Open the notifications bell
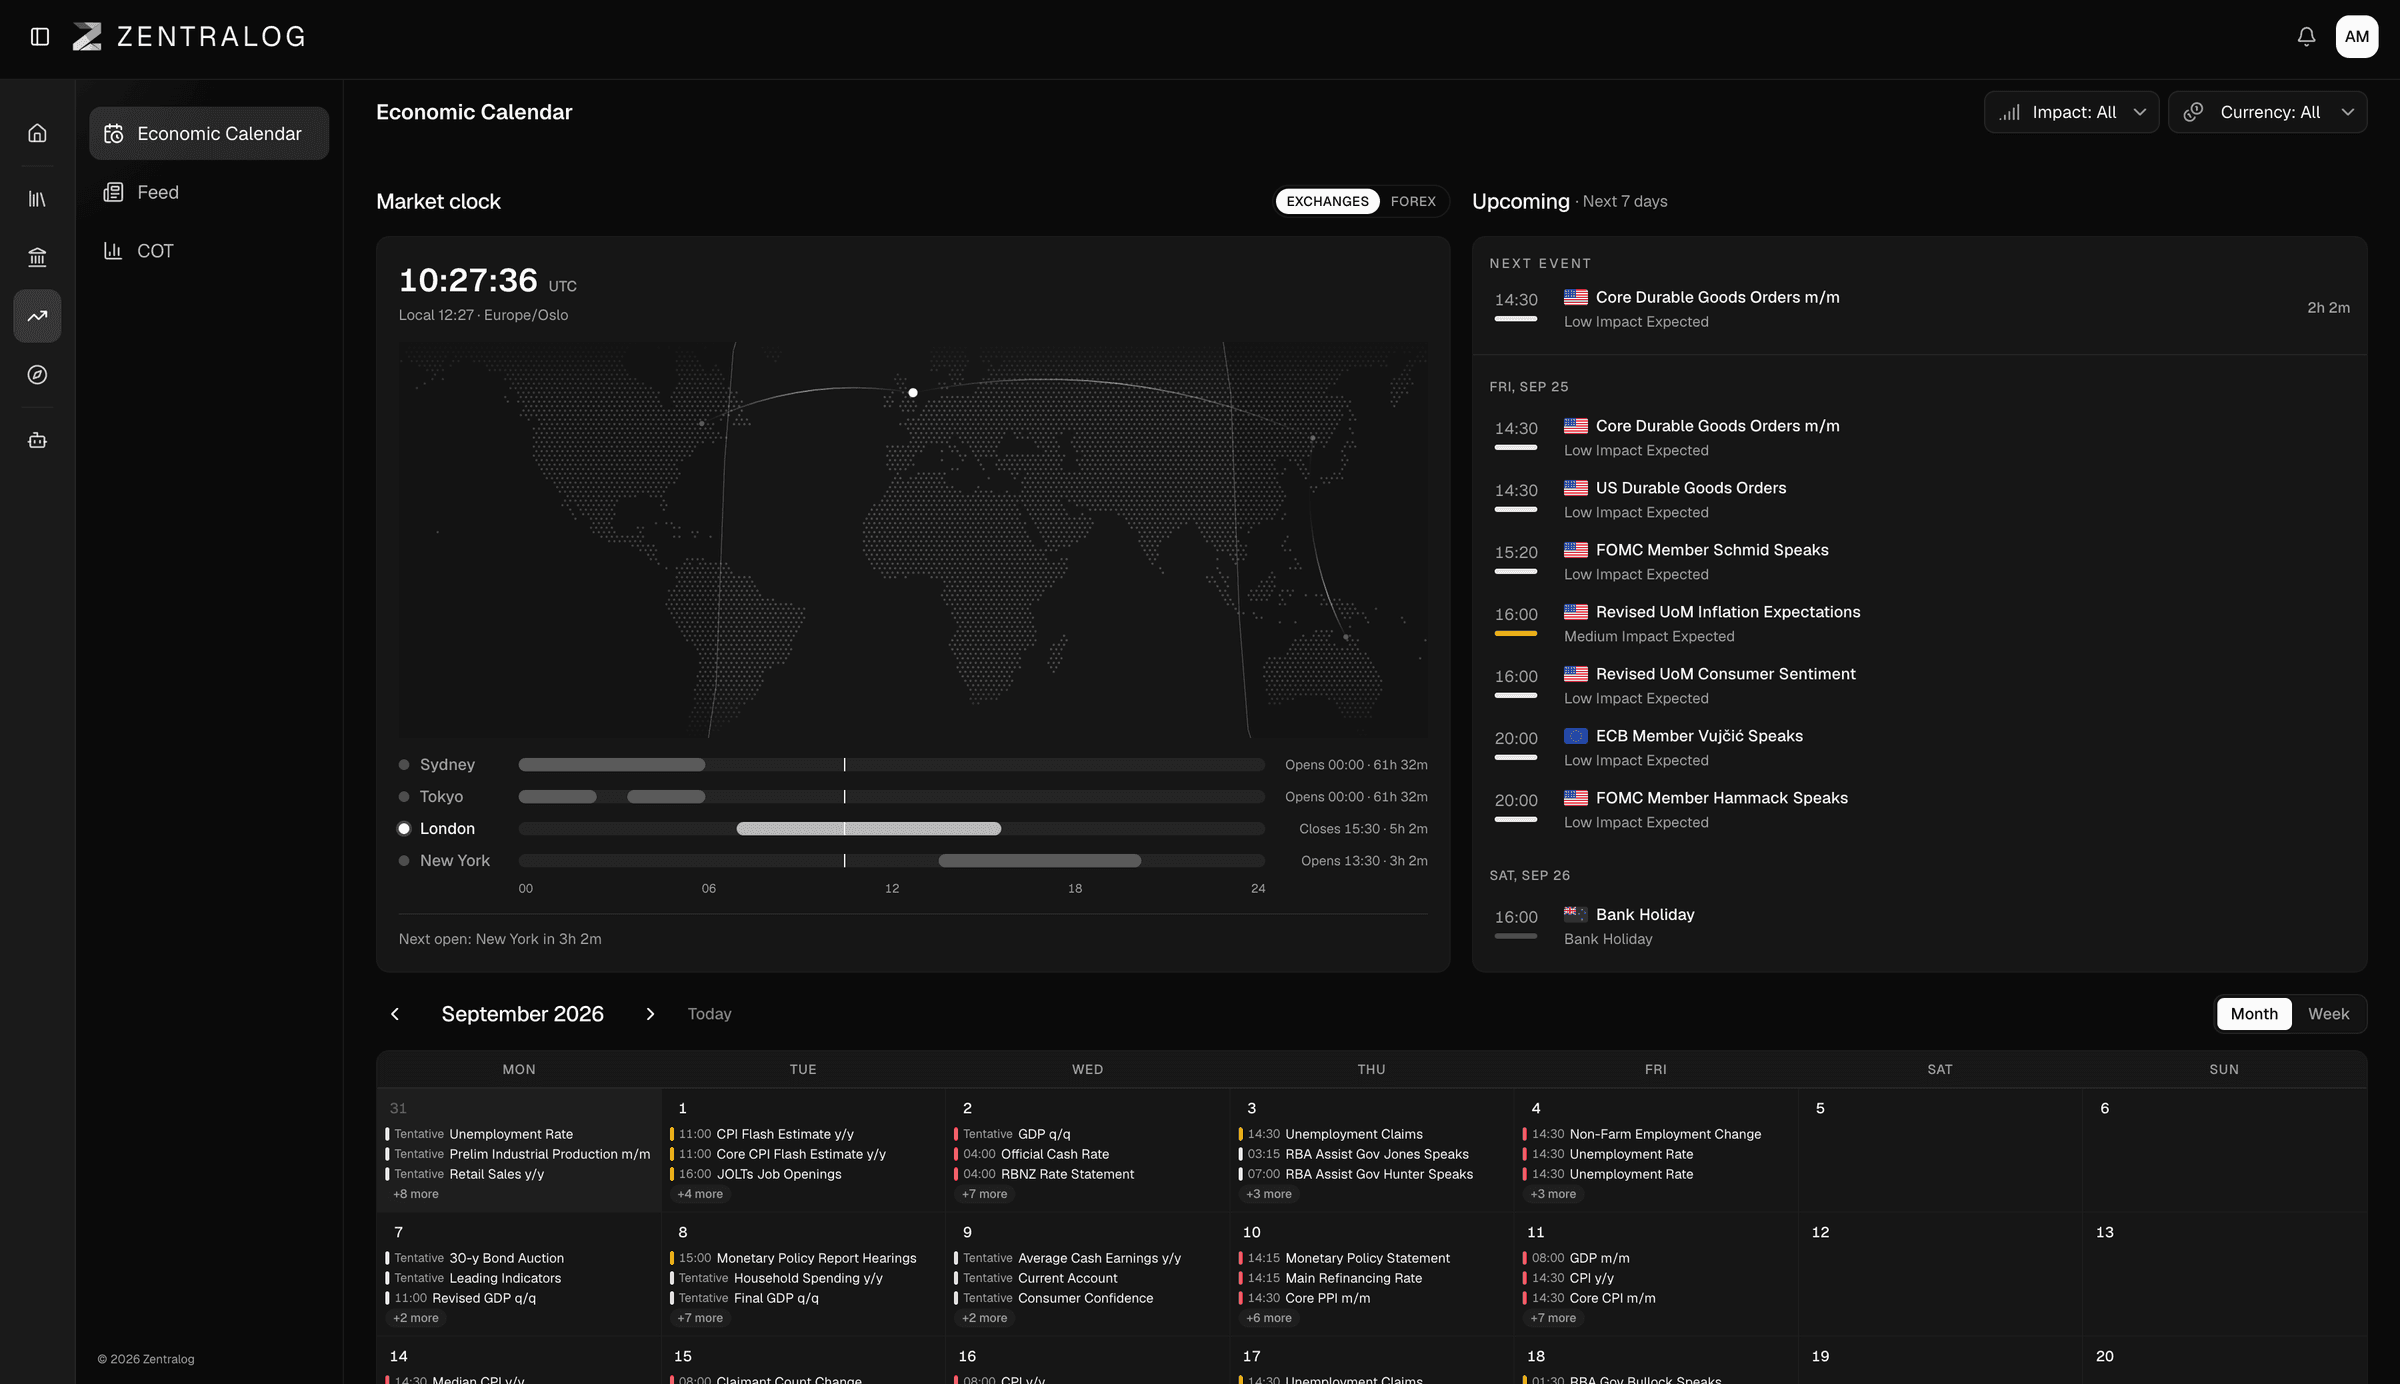The width and height of the screenshot is (2400, 1384). point(2306,37)
